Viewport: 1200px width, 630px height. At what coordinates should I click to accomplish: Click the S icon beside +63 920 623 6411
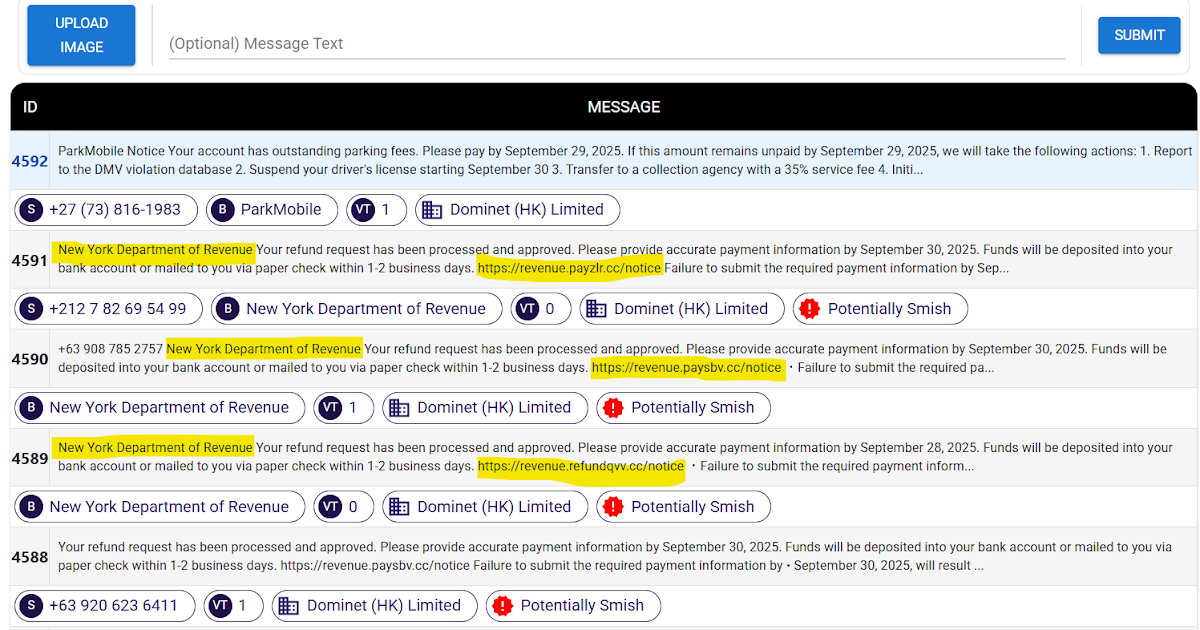tap(31, 606)
